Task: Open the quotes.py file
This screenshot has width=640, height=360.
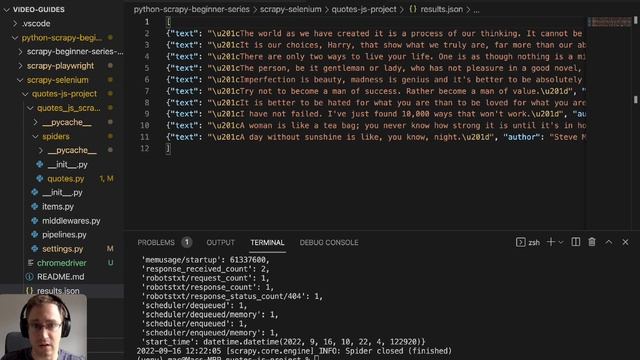Action: (66, 179)
